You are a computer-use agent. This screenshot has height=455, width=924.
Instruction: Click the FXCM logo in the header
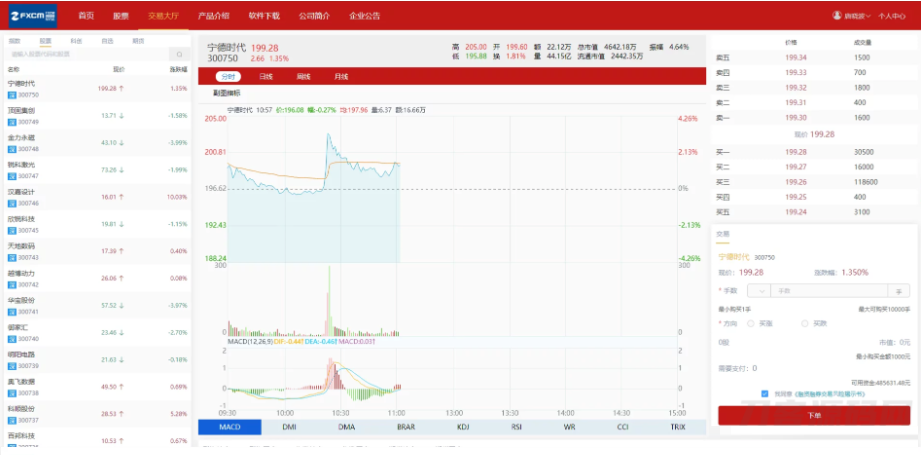[x=33, y=16]
